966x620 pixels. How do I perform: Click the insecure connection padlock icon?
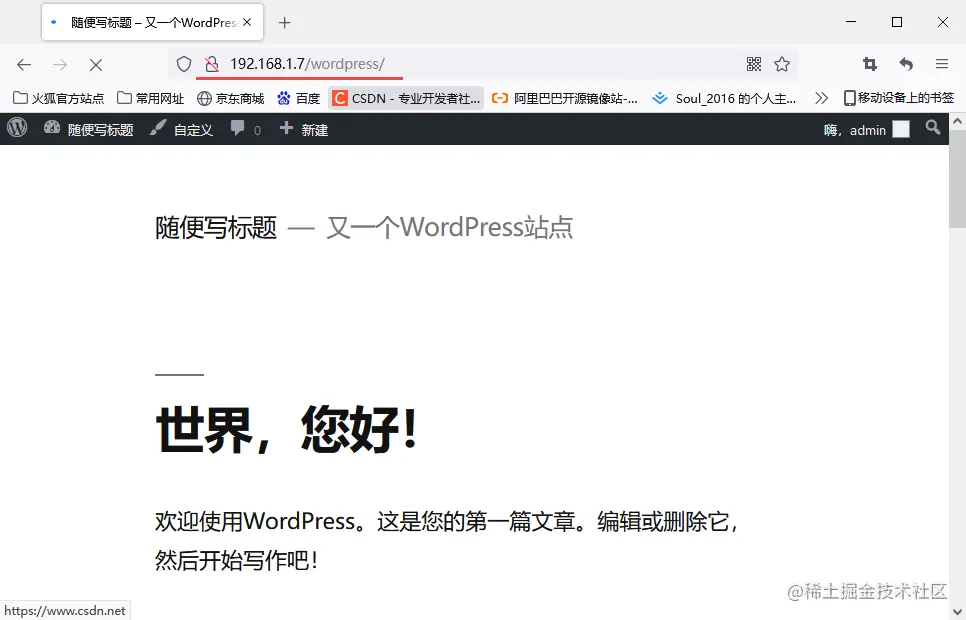210,64
